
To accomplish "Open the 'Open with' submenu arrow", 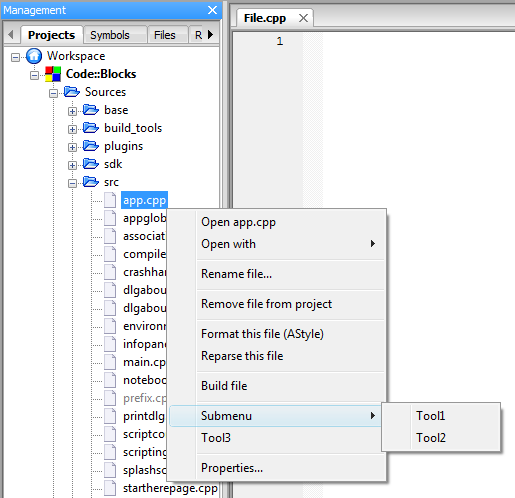I will click(x=373, y=244).
